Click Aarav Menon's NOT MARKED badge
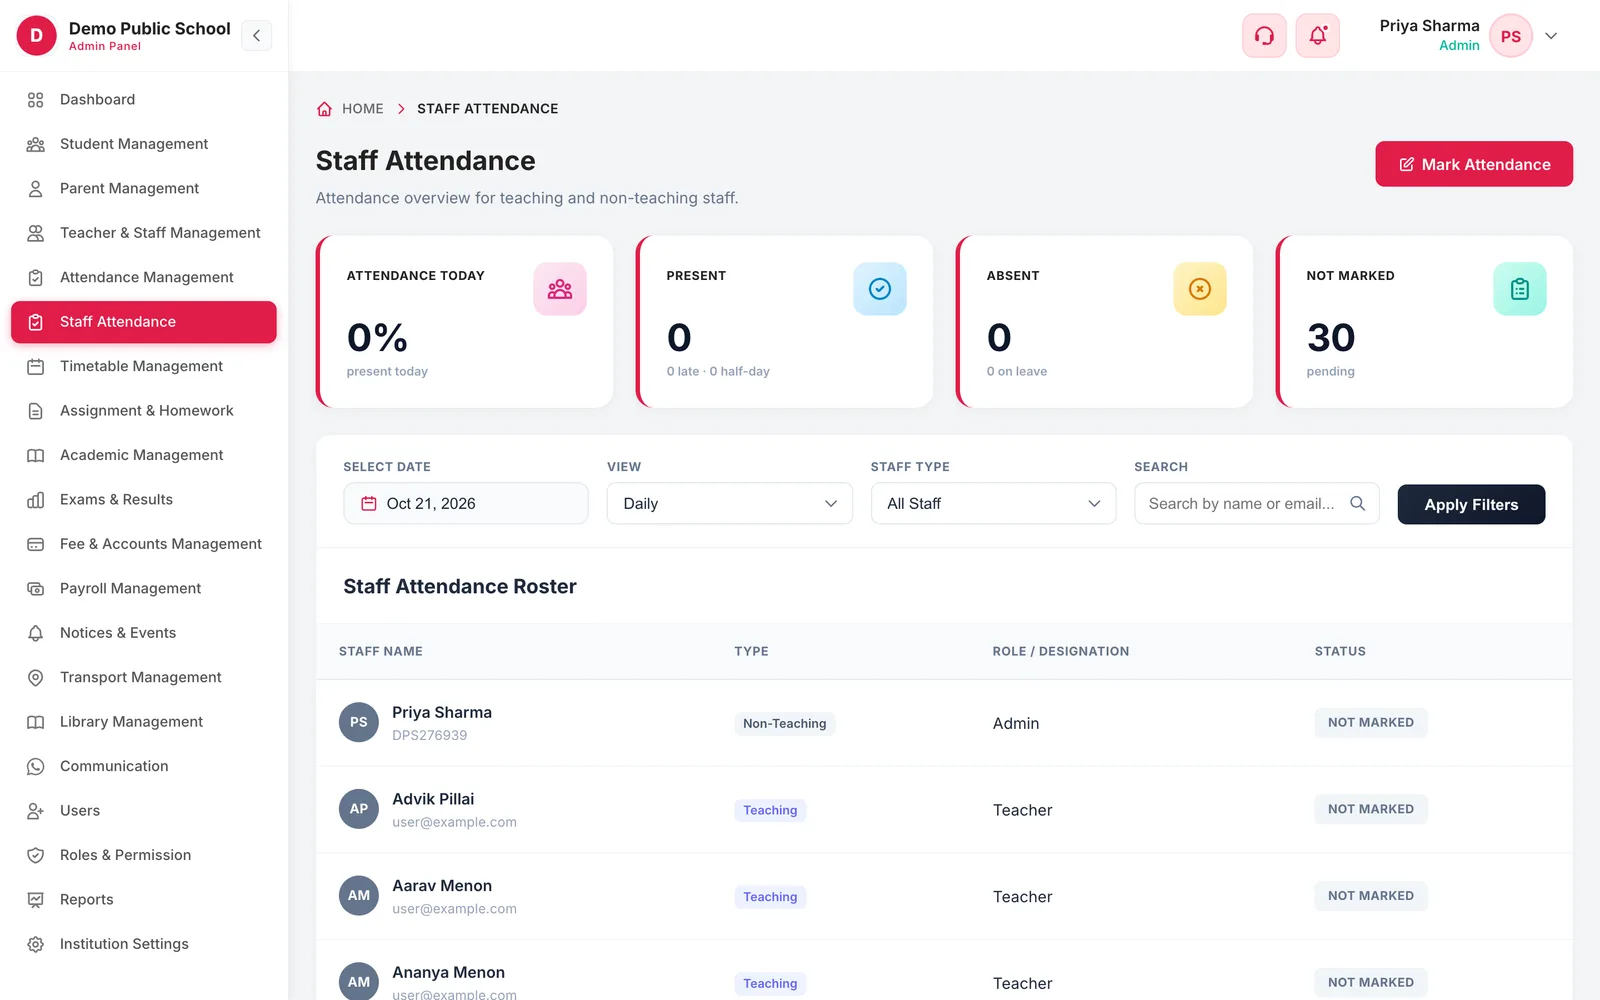 click(1371, 896)
